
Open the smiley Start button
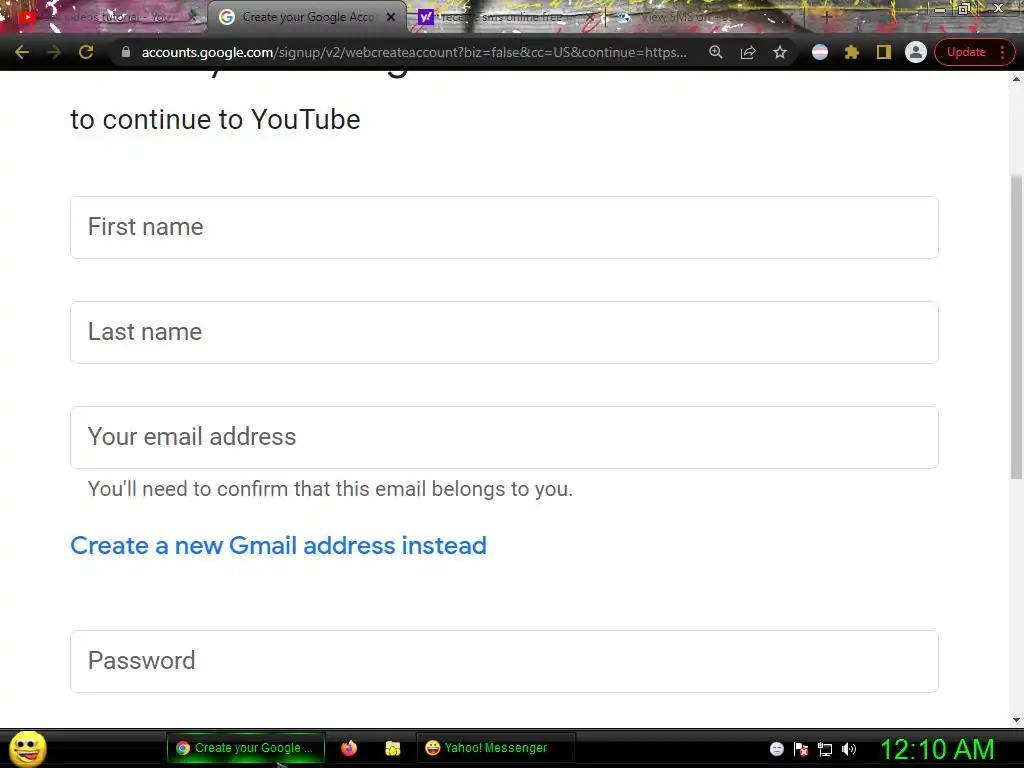(28, 748)
